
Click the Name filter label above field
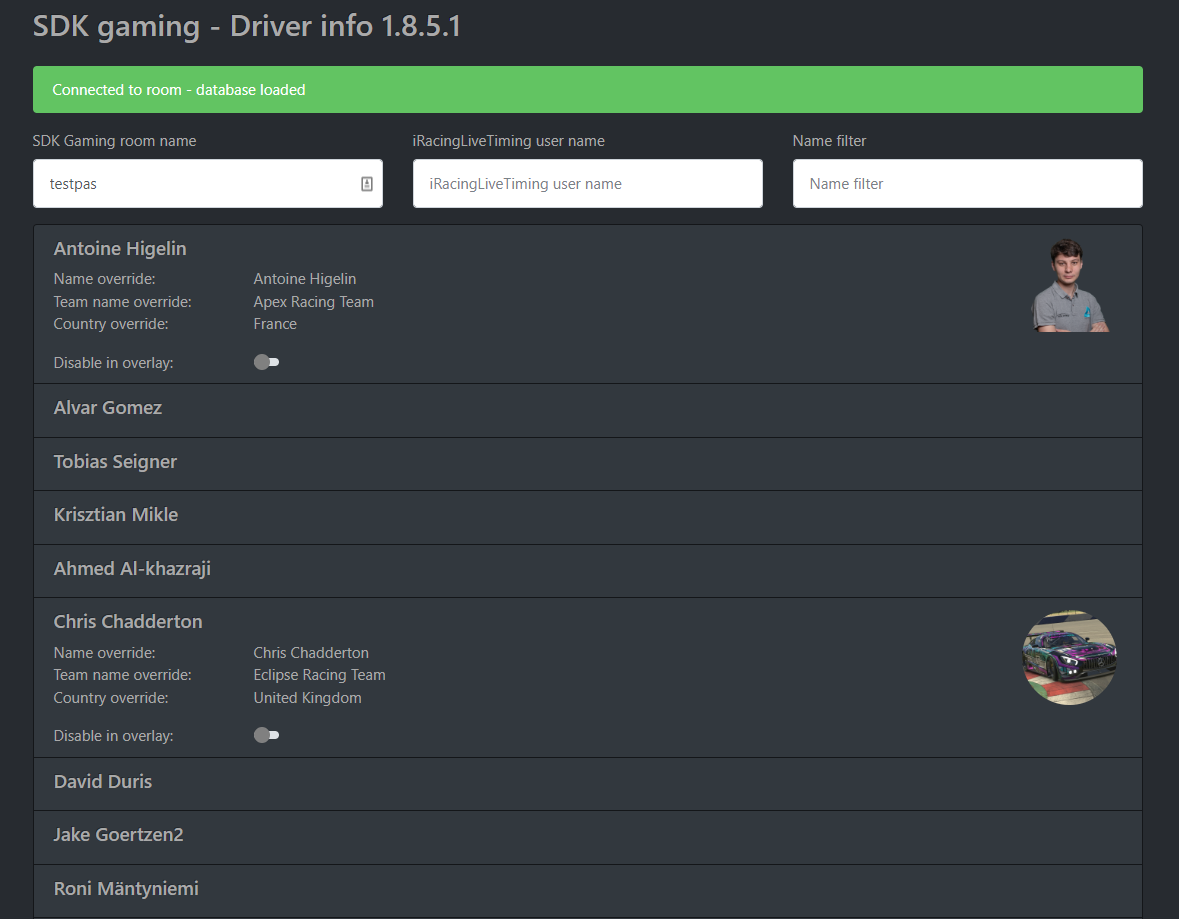829,141
